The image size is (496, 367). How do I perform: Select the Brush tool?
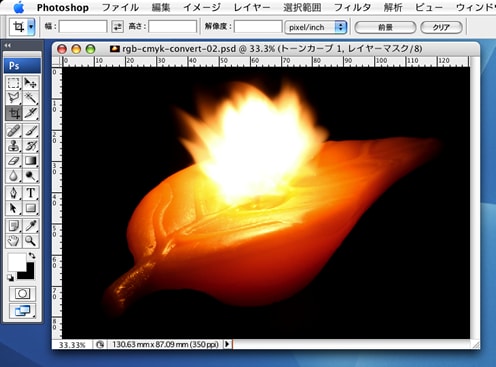(31, 131)
